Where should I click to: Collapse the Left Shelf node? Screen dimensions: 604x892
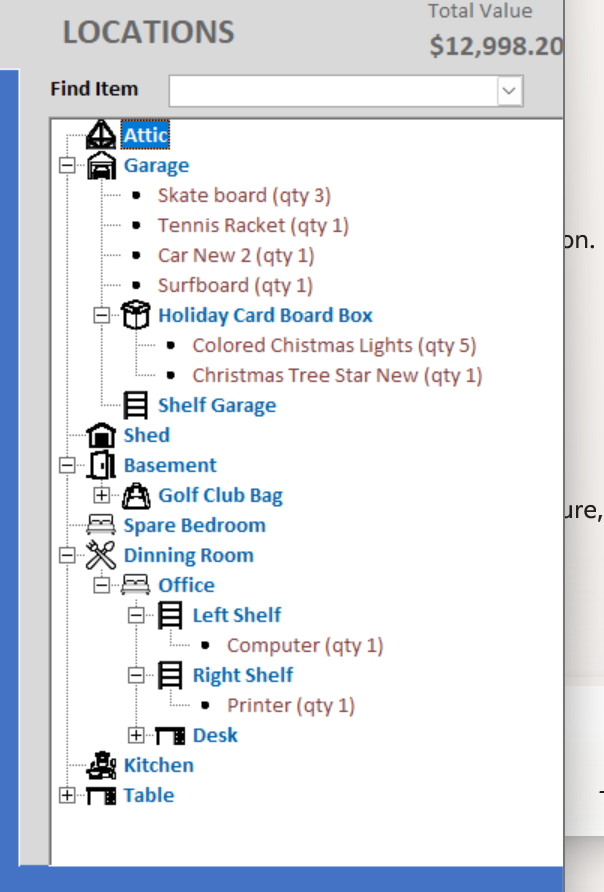coord(136,616)
